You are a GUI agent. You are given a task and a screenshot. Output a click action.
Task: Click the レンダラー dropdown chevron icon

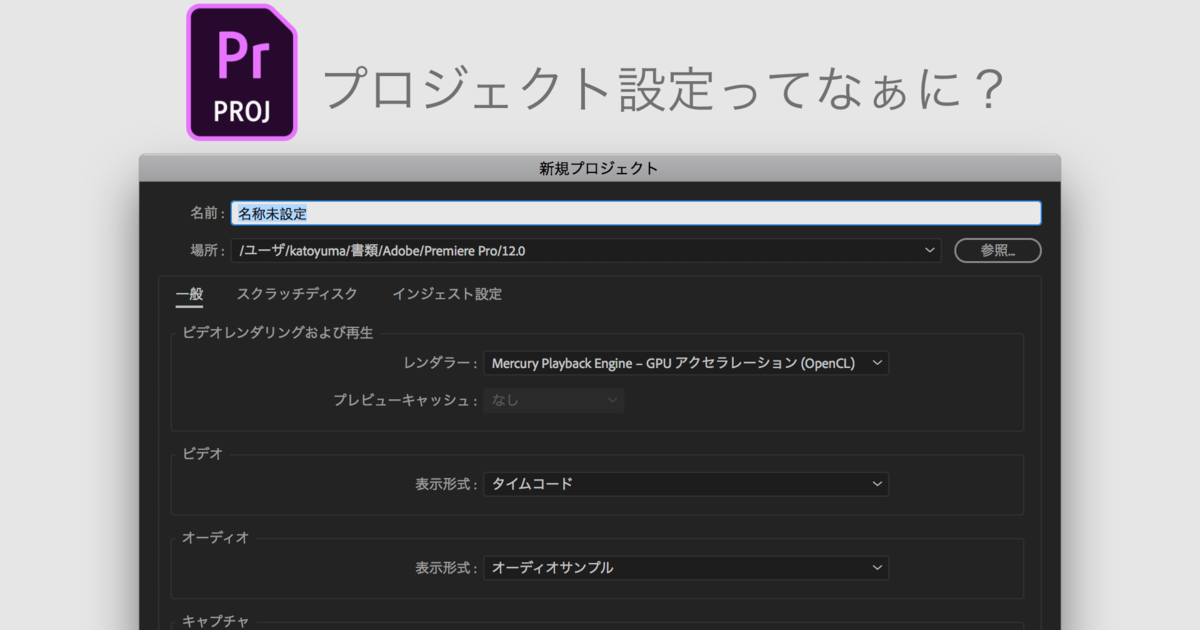(x=877, y=363)
